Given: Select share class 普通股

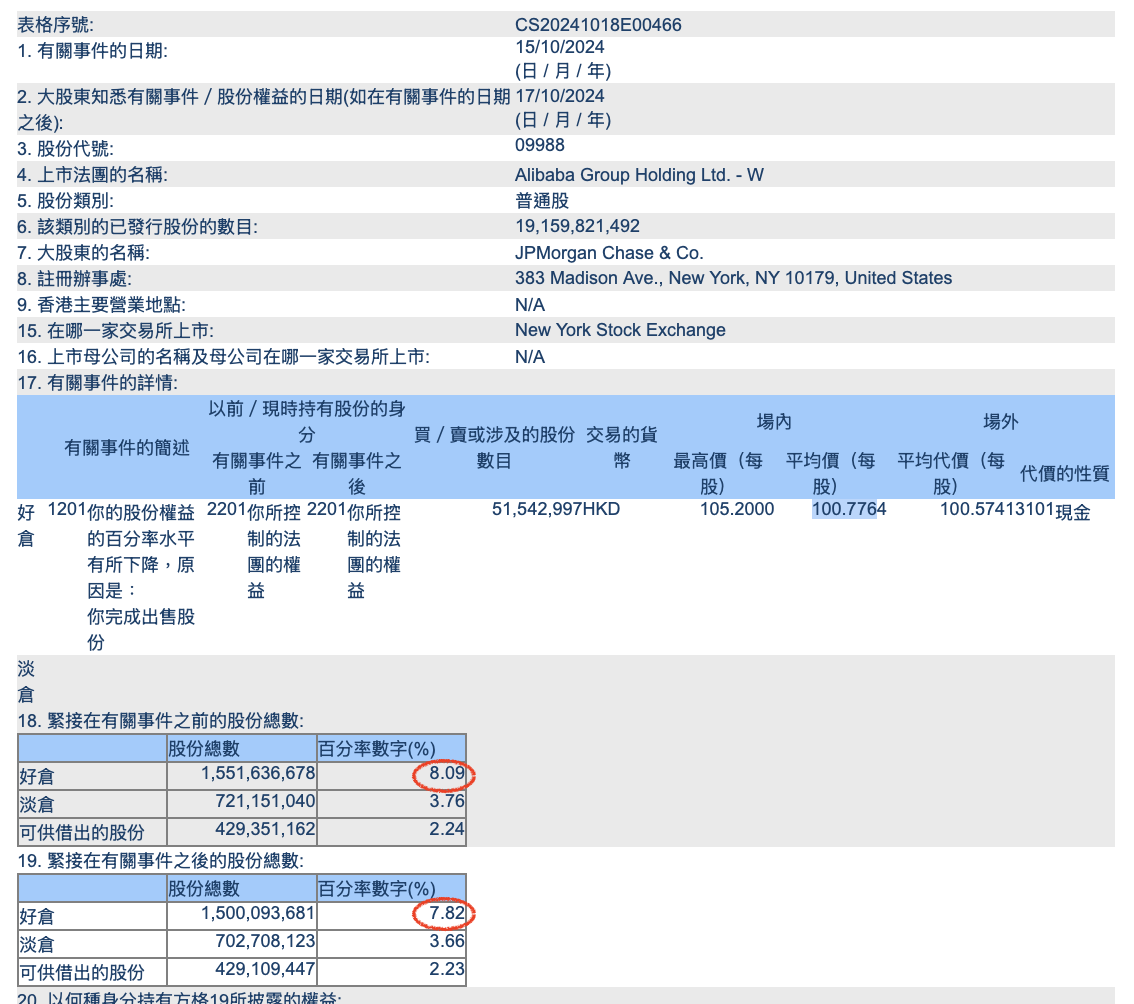Looking at the screenshot, I should (x=542, y=200).
